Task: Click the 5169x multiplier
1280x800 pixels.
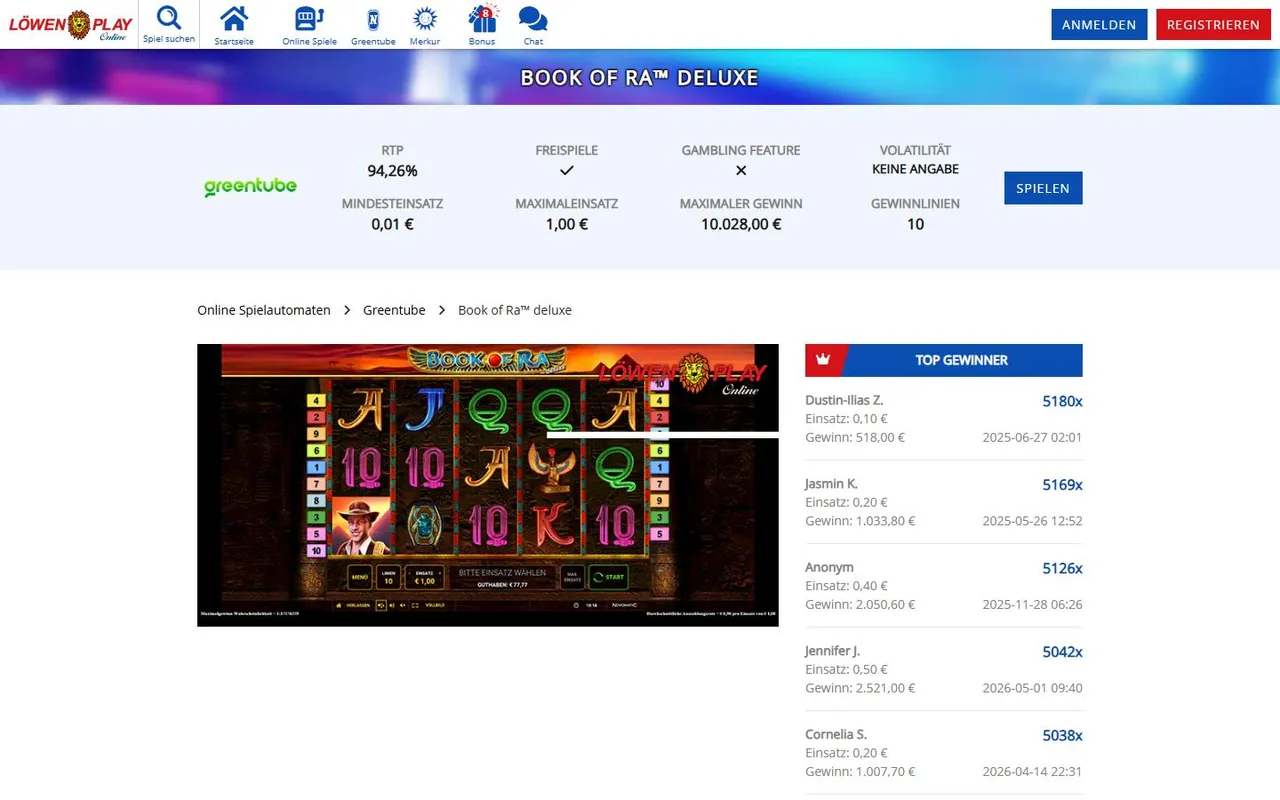Action: 1062,485
